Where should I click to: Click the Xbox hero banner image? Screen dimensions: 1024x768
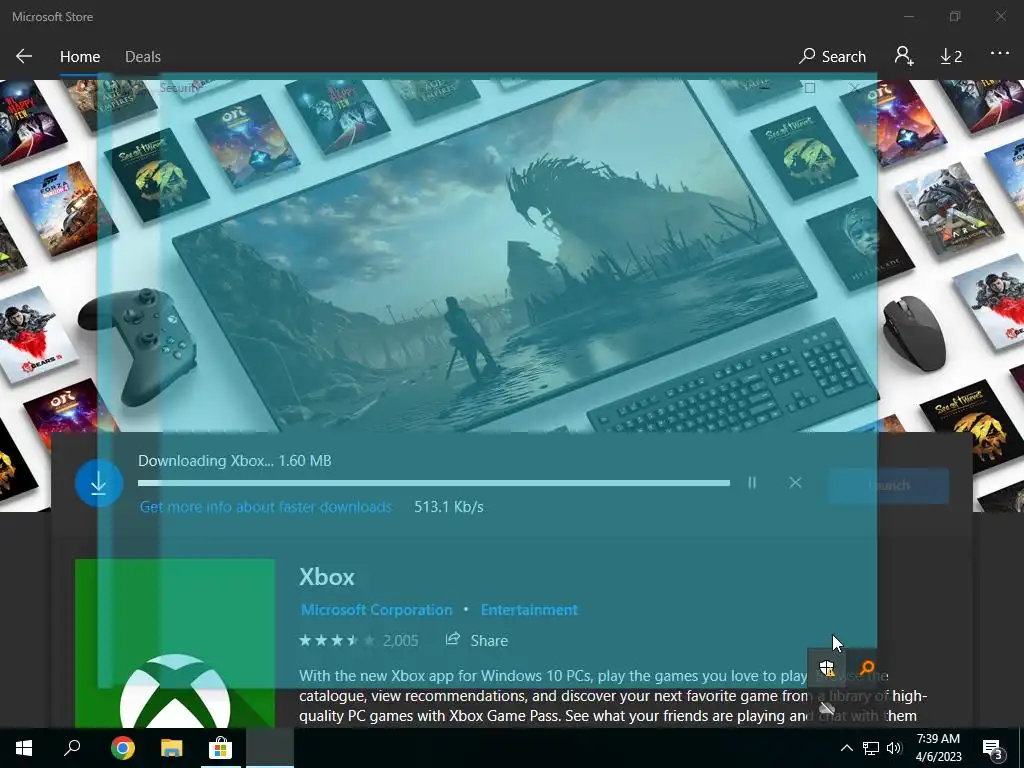[x=512, y=255]
